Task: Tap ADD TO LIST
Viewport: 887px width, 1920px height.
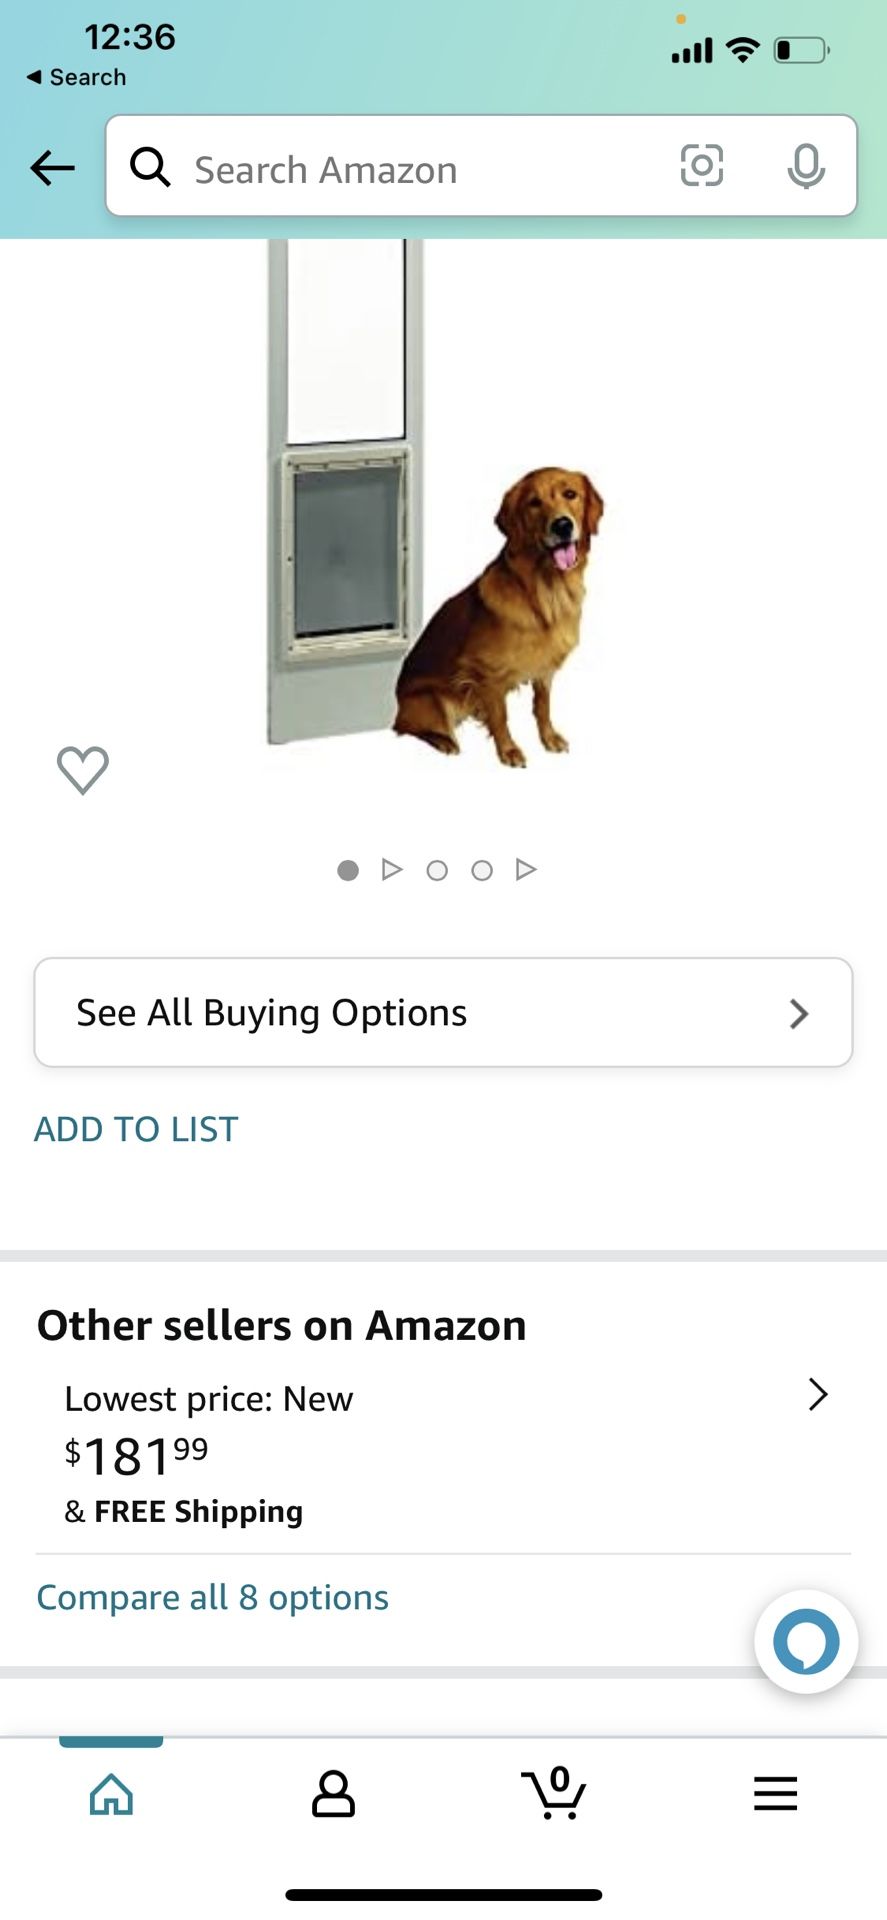Action: 135,1128
